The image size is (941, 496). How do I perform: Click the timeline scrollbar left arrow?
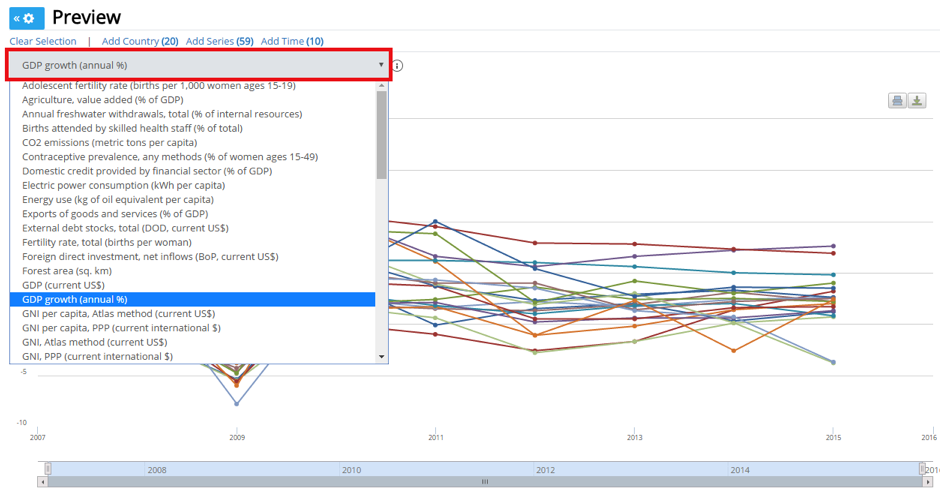(x=44, y=481)
